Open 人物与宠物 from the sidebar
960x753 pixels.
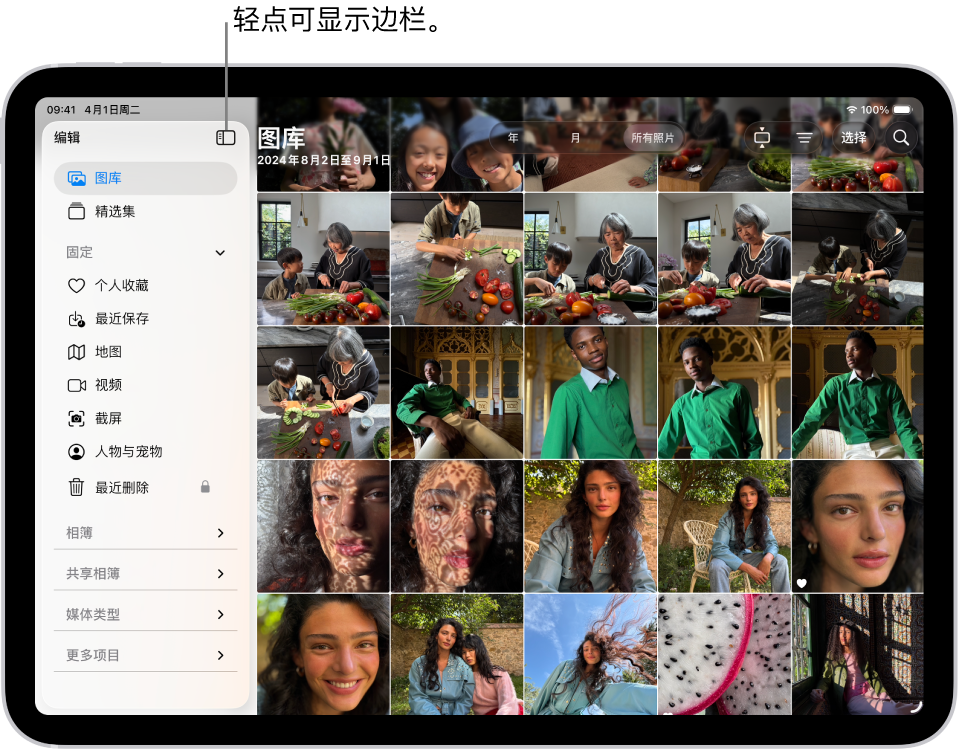click(118, 451)
